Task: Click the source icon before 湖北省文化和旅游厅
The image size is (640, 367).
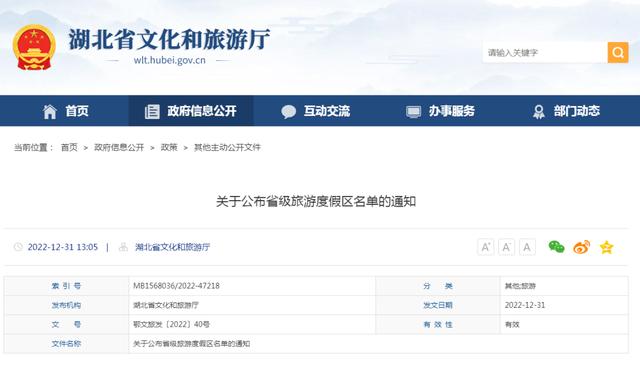Action: click(x=123, y=247)
